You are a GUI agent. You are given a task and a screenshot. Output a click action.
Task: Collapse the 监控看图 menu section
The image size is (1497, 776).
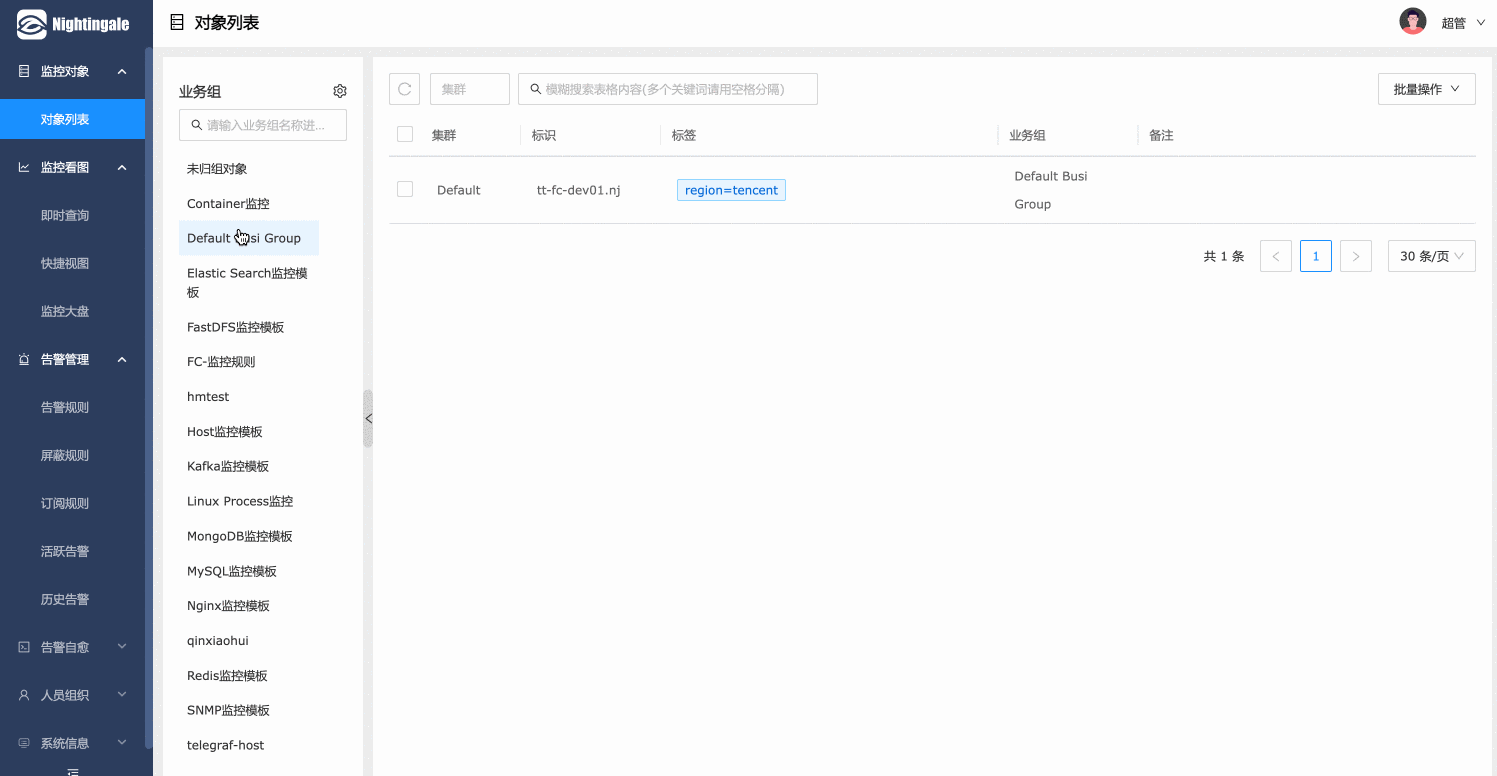point(122,167)
